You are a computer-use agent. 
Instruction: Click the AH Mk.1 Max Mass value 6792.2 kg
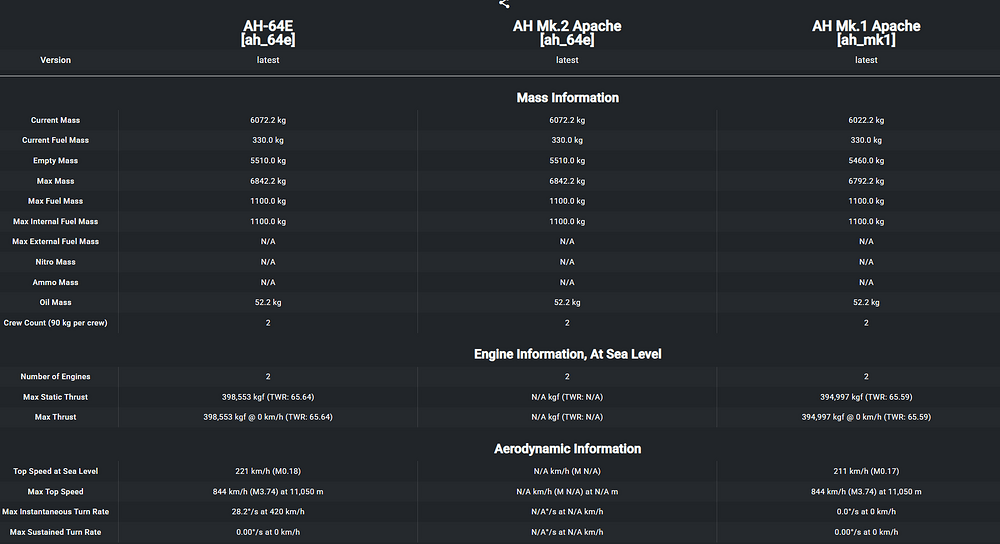click(866, 182)
